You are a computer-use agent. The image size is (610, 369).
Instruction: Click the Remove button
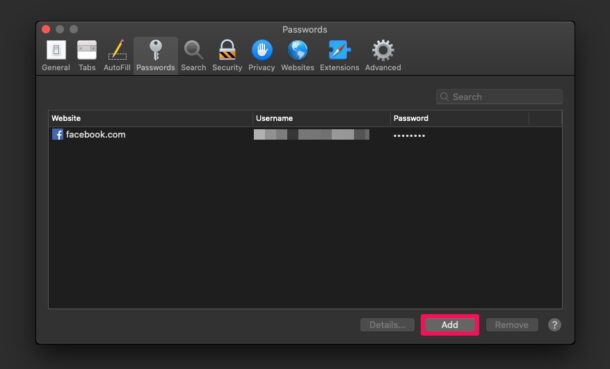[512, 325]
